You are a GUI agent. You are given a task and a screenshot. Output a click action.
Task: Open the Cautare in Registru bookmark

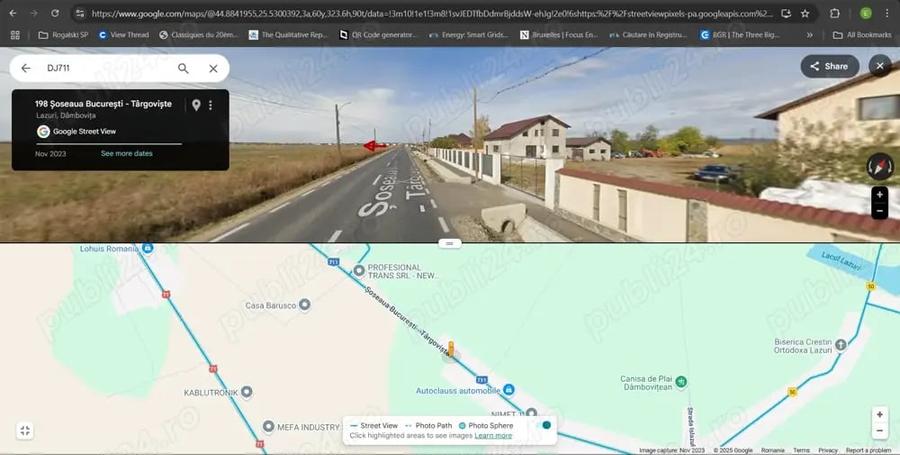(649, 35)
